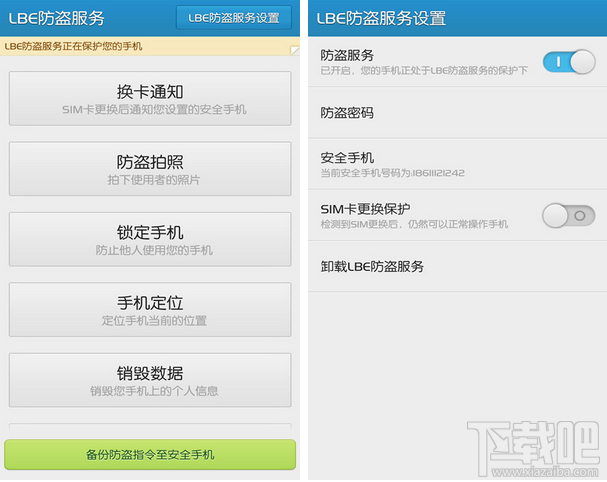Screen dimensions: 607x482
Task: Open 手机定位 to locate phone
Action: tap(150, 310)
